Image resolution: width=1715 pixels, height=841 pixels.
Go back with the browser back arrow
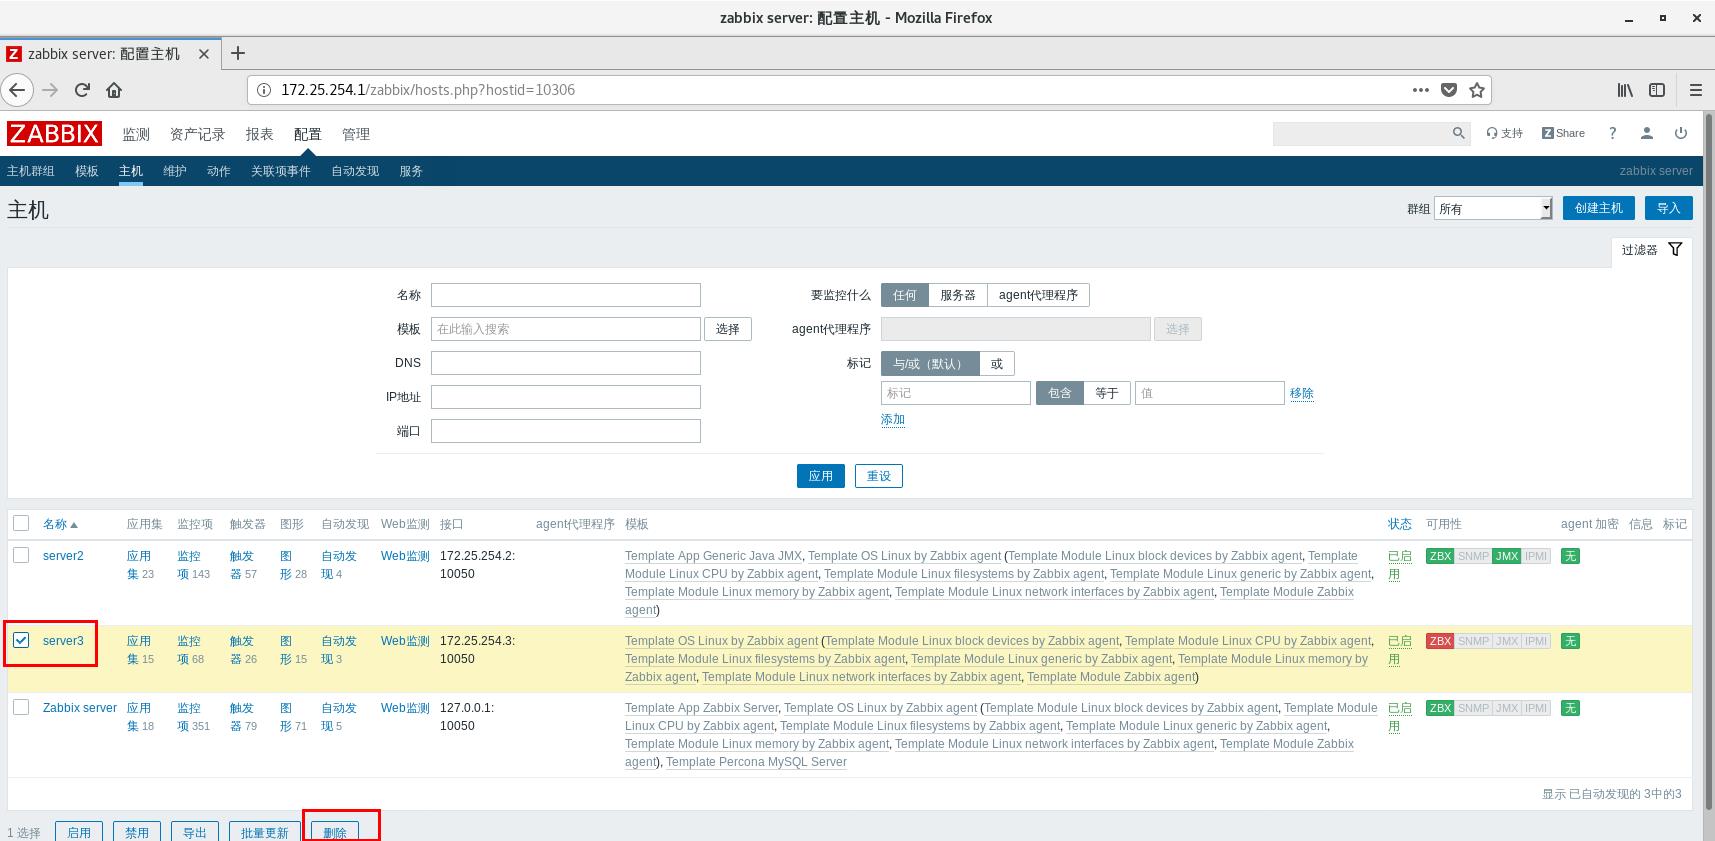tap(17, 90)
